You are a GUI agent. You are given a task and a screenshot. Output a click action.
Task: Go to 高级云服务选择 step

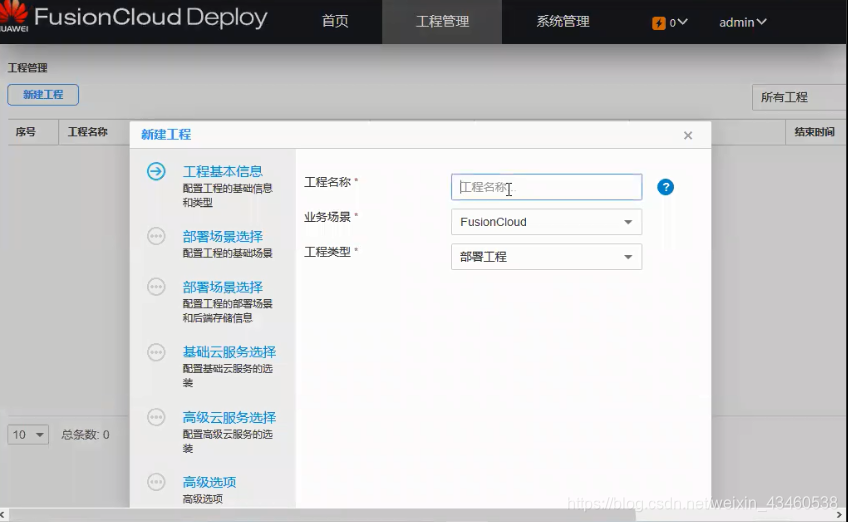[x=229, y=417]
